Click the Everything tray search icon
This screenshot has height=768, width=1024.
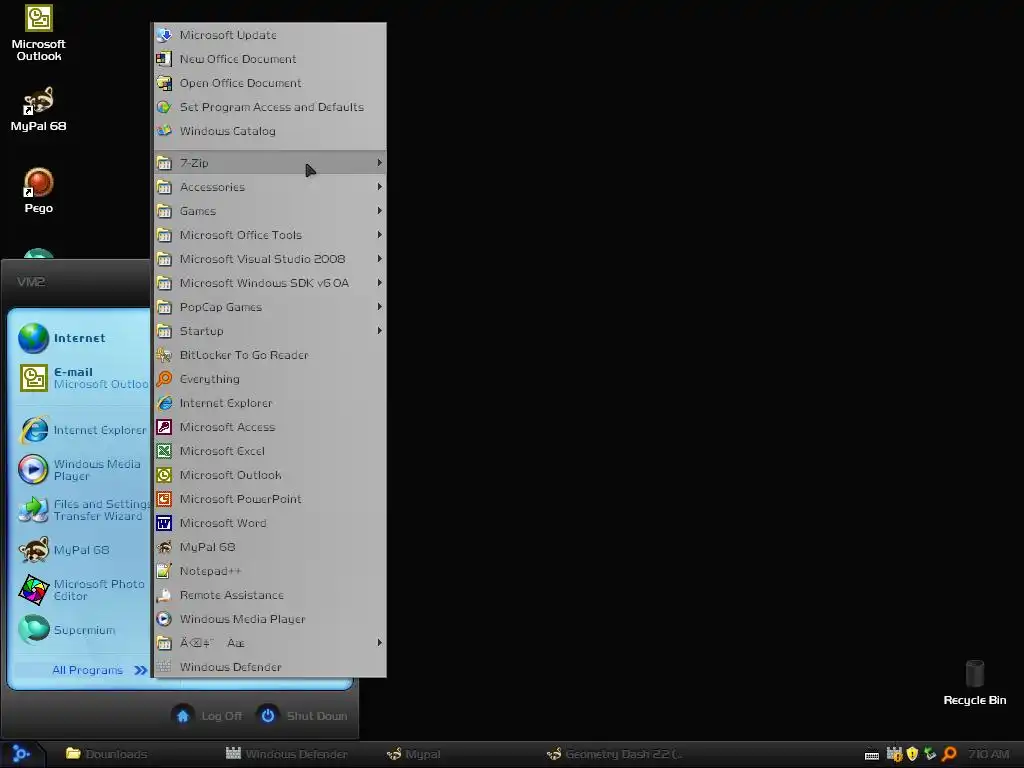pos(950,754)
